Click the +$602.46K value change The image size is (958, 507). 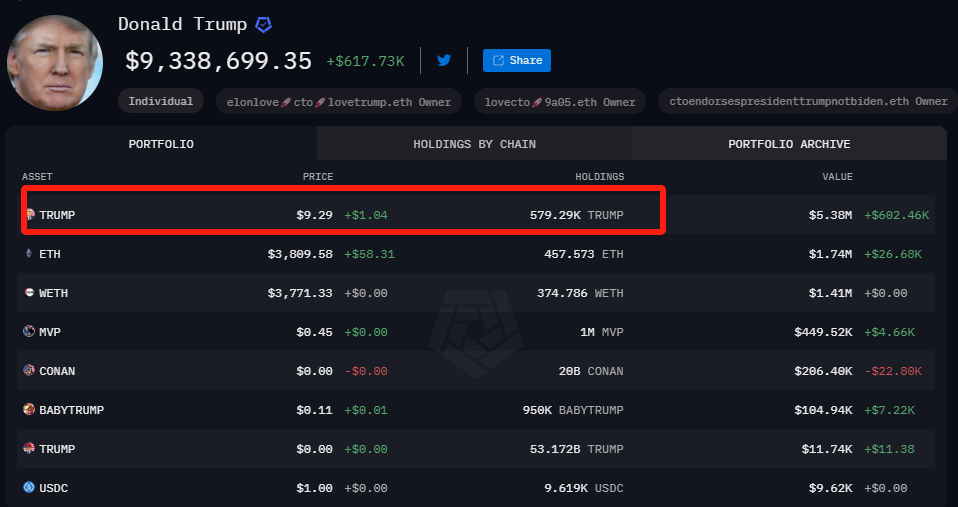point(896,215)
